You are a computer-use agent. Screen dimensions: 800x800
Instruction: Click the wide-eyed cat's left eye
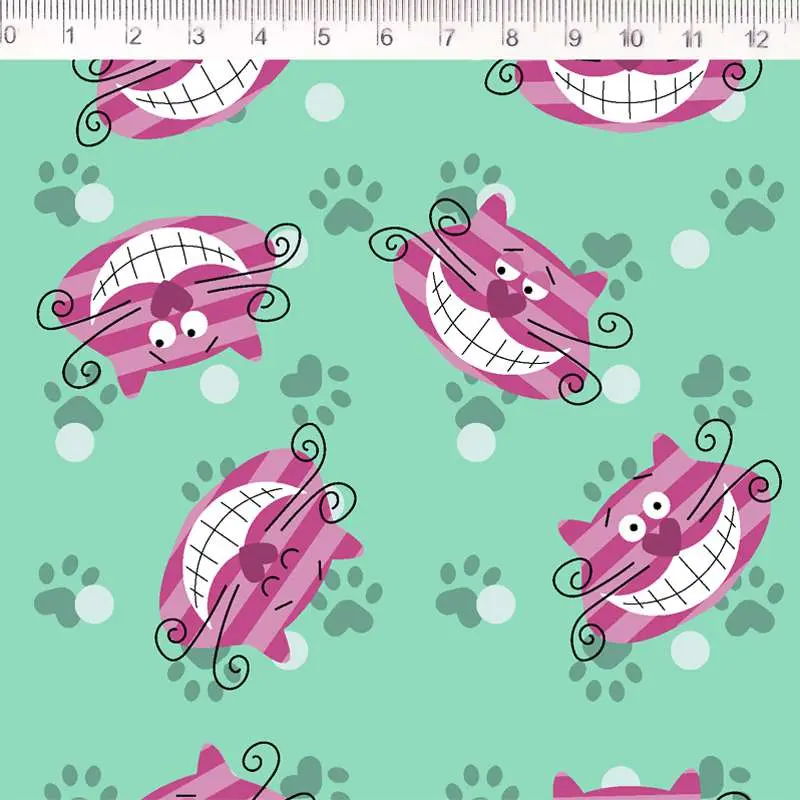pyautogui.click(x=631, y=527)
